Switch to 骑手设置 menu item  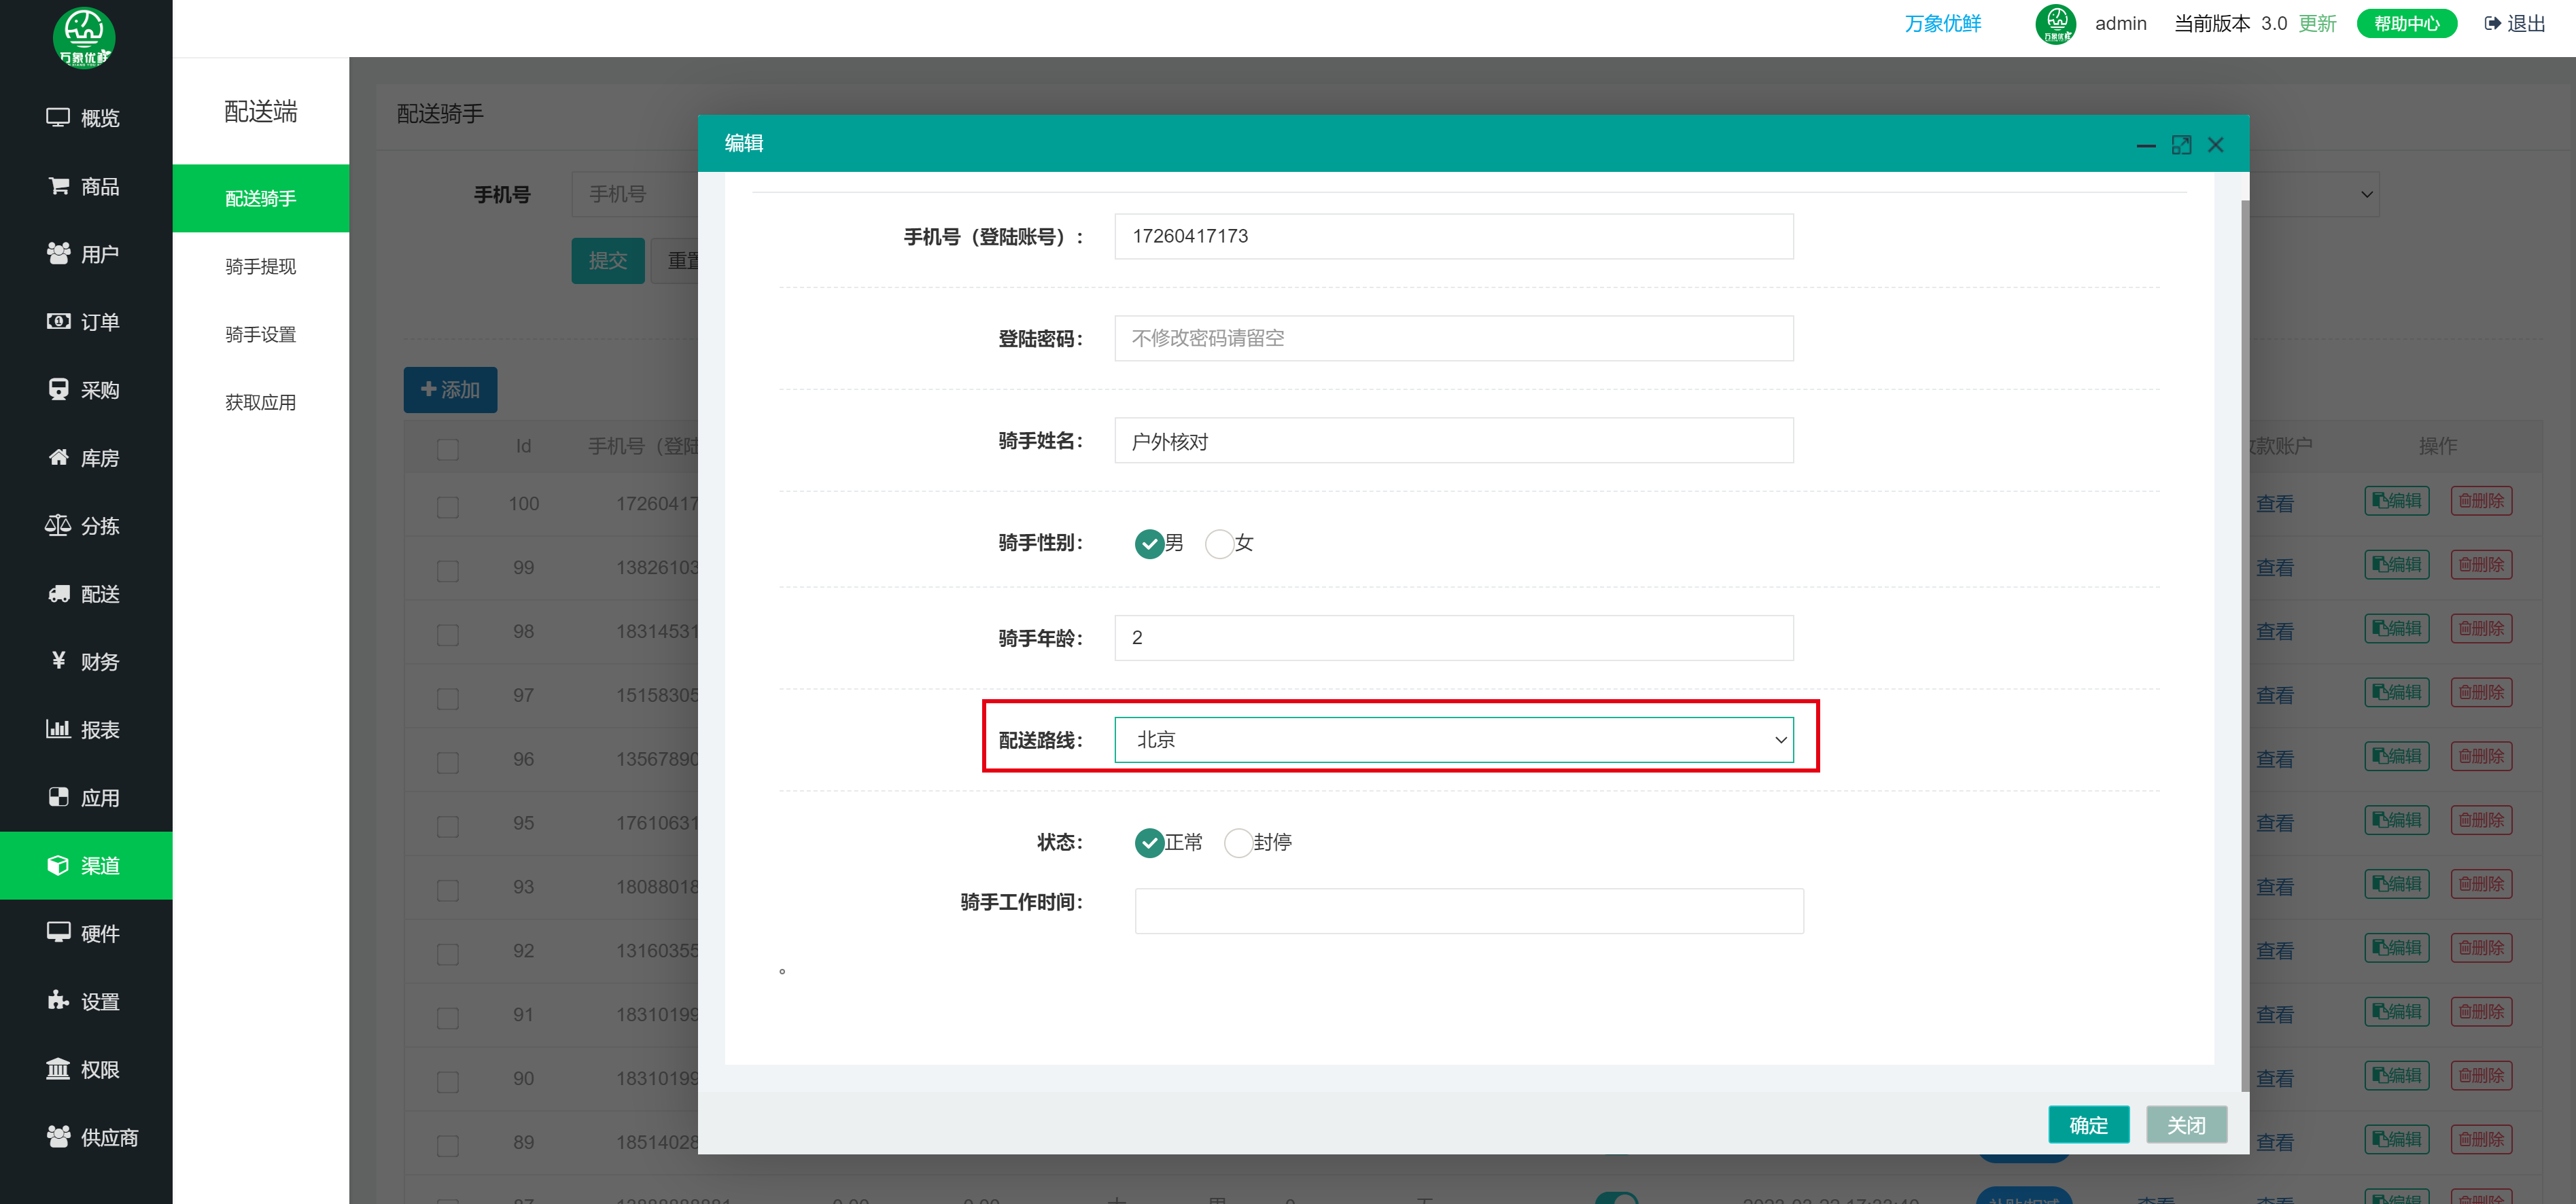[x=260, y=334]
